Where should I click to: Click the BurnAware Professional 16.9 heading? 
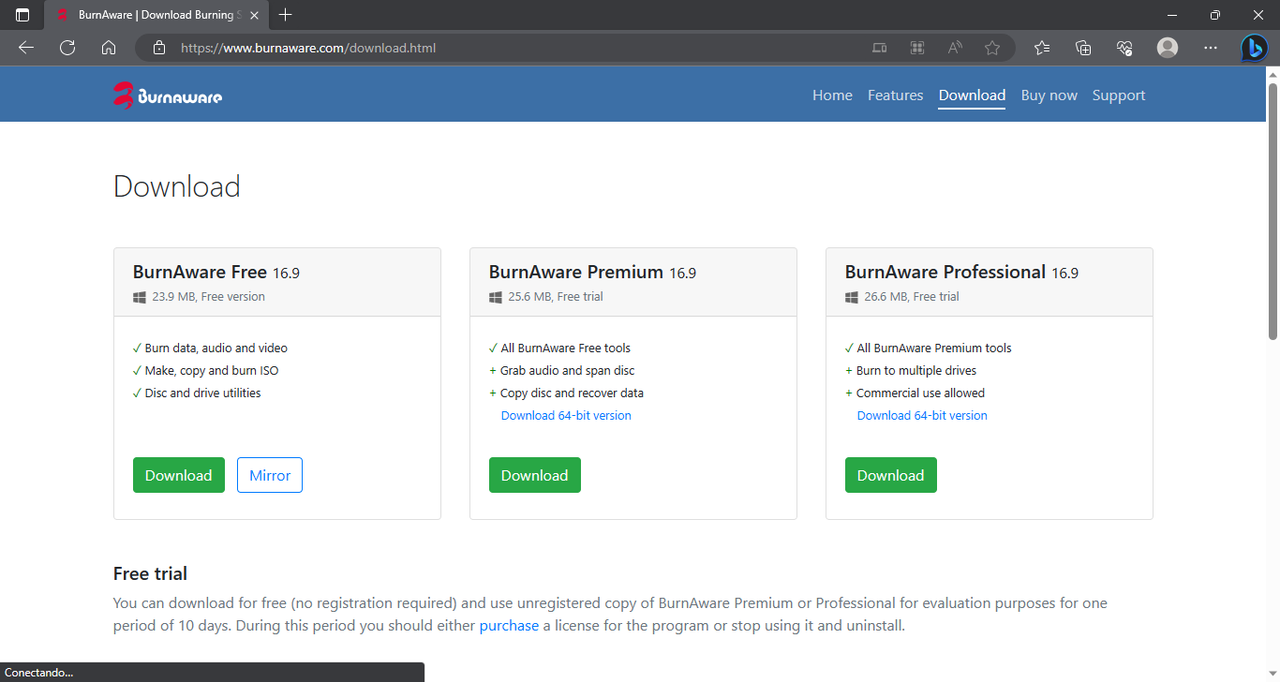pyautogui.click(x=962, y=272)
